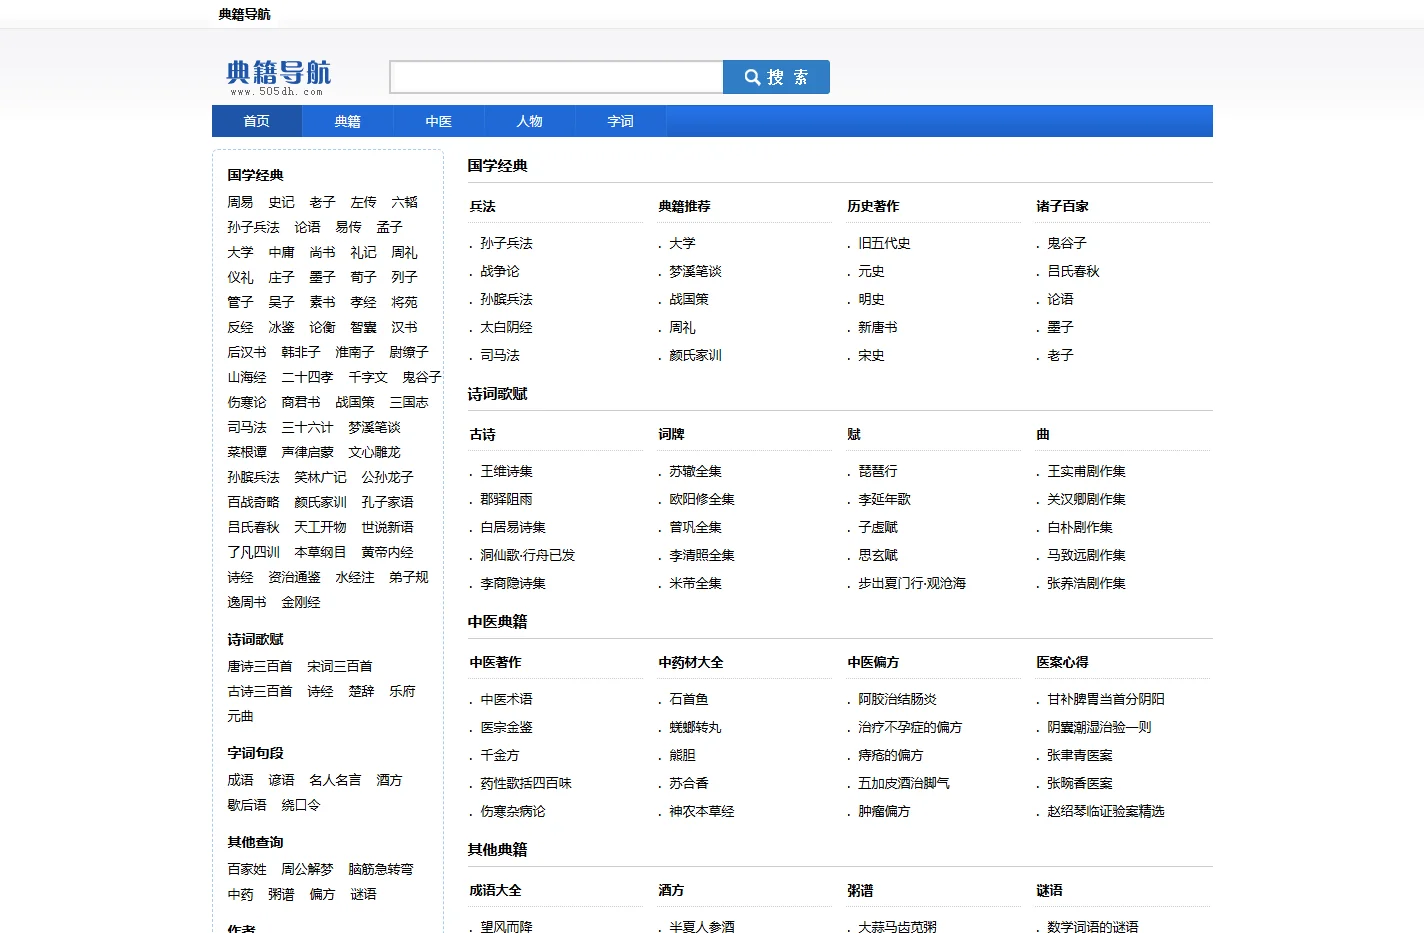
Task: Open the 典籍 navigation tab
Action: (x=347, y=121)
